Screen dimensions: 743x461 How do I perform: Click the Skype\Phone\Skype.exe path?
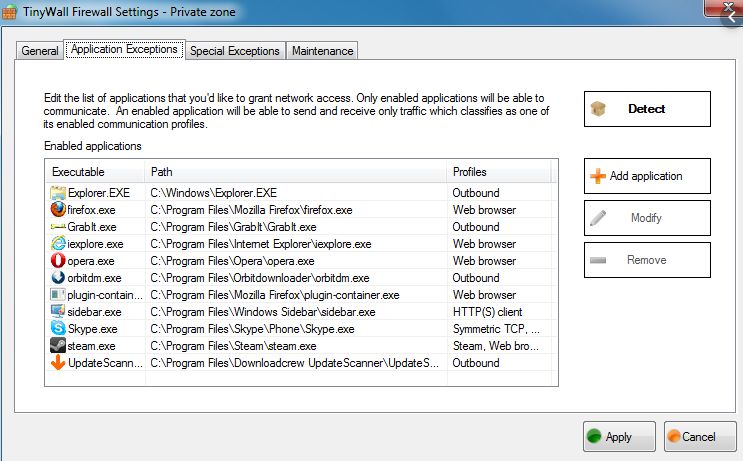[252, 329]
